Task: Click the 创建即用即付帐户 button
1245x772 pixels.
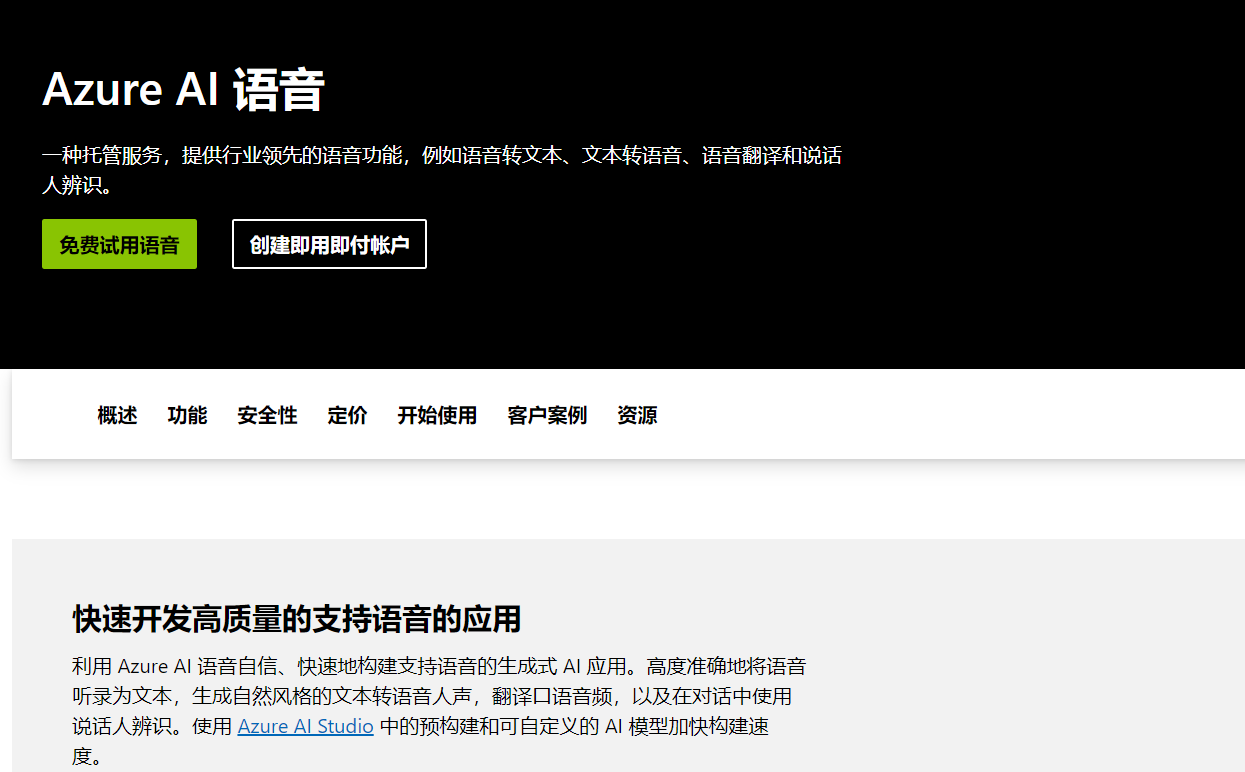Action: tap(329, 244)
